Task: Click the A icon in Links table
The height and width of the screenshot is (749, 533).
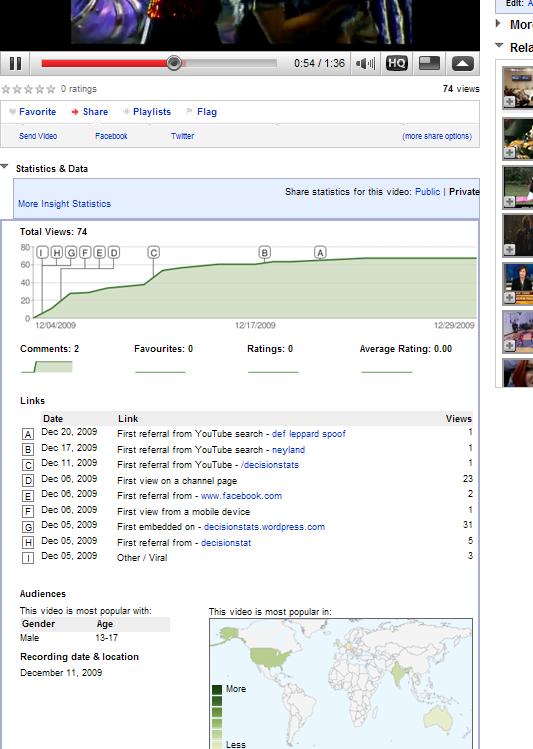Action: tap(28, 434)
